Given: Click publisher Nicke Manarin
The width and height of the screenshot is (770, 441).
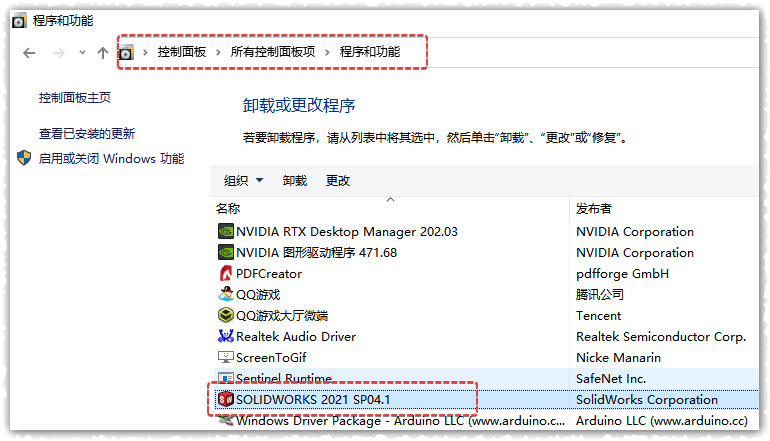Looking at the screenshot, I should pyautogui.click(x=618, y=358).
